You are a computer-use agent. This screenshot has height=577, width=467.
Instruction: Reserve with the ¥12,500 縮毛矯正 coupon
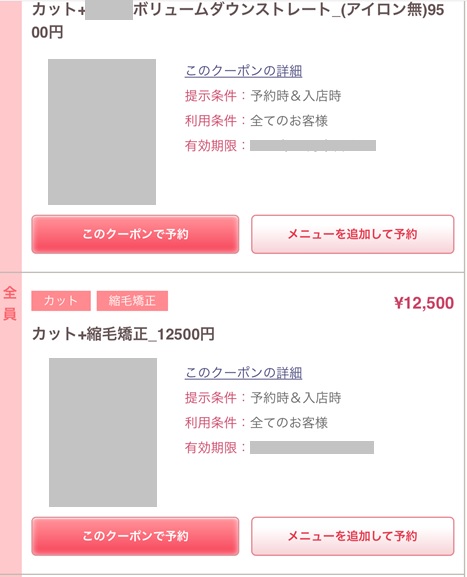pyautogui.click(x=135, y=536)
